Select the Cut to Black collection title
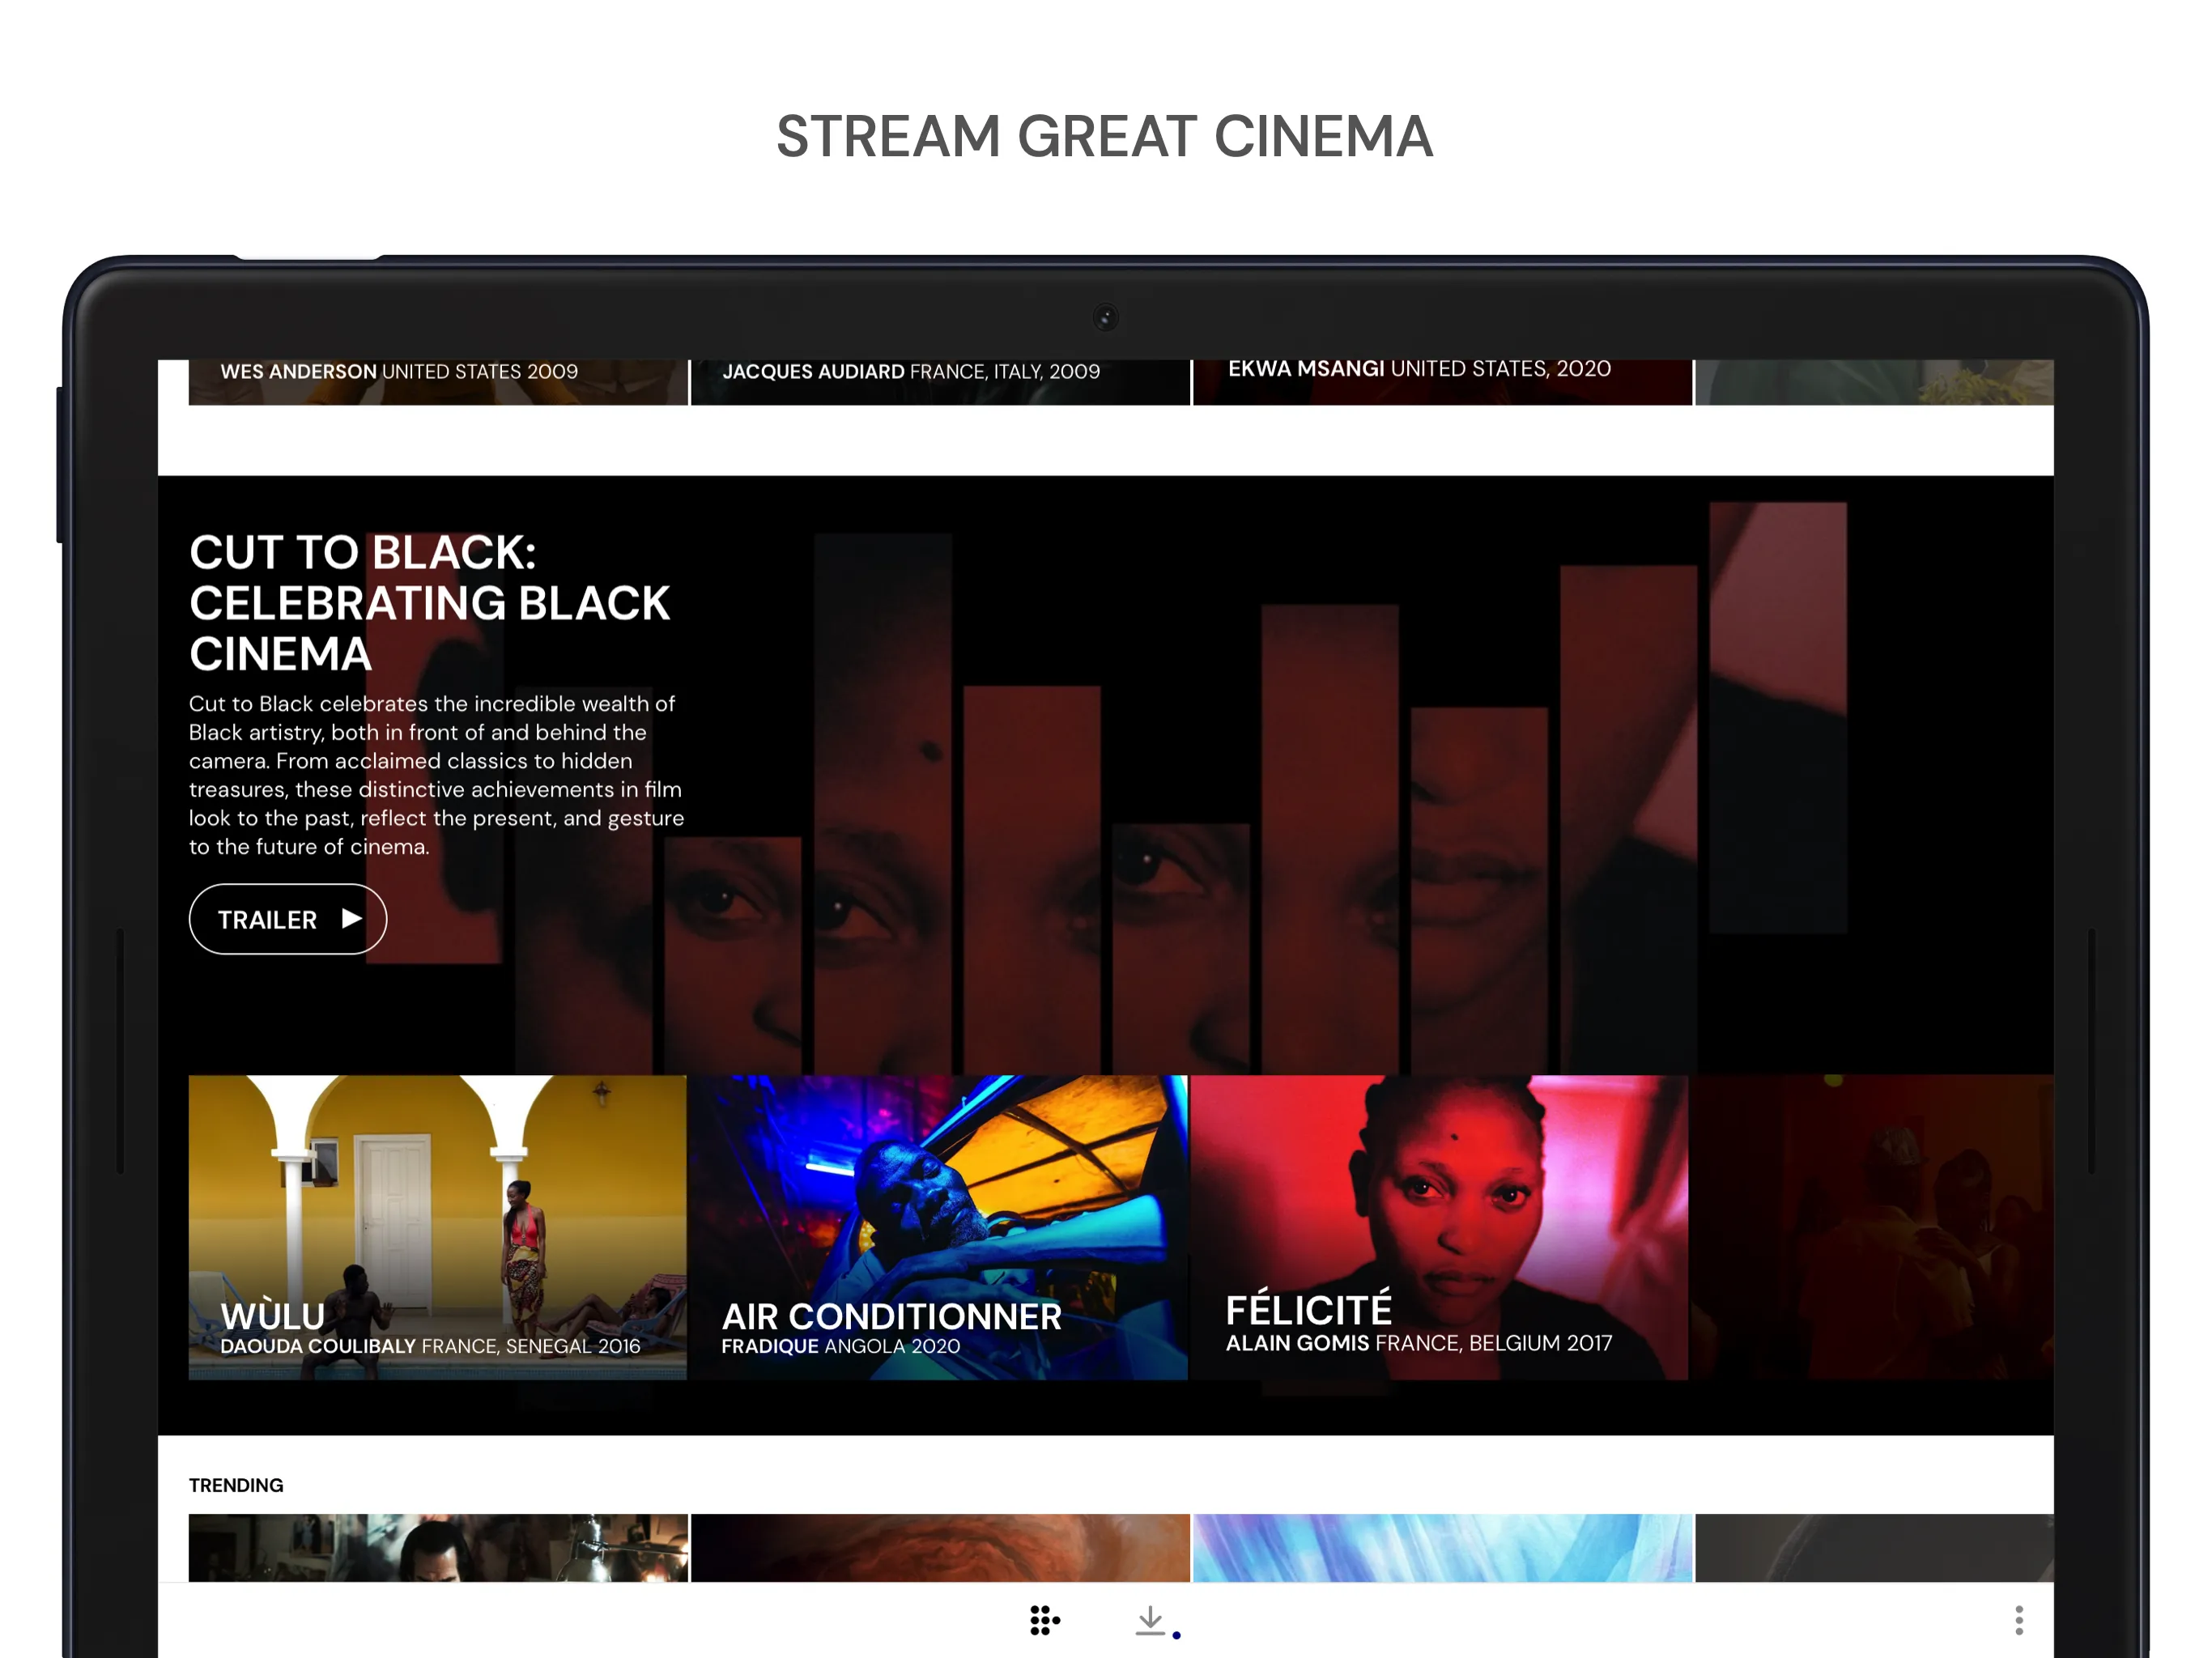This screenshot has width=2212, height=1658. [430, 603]
